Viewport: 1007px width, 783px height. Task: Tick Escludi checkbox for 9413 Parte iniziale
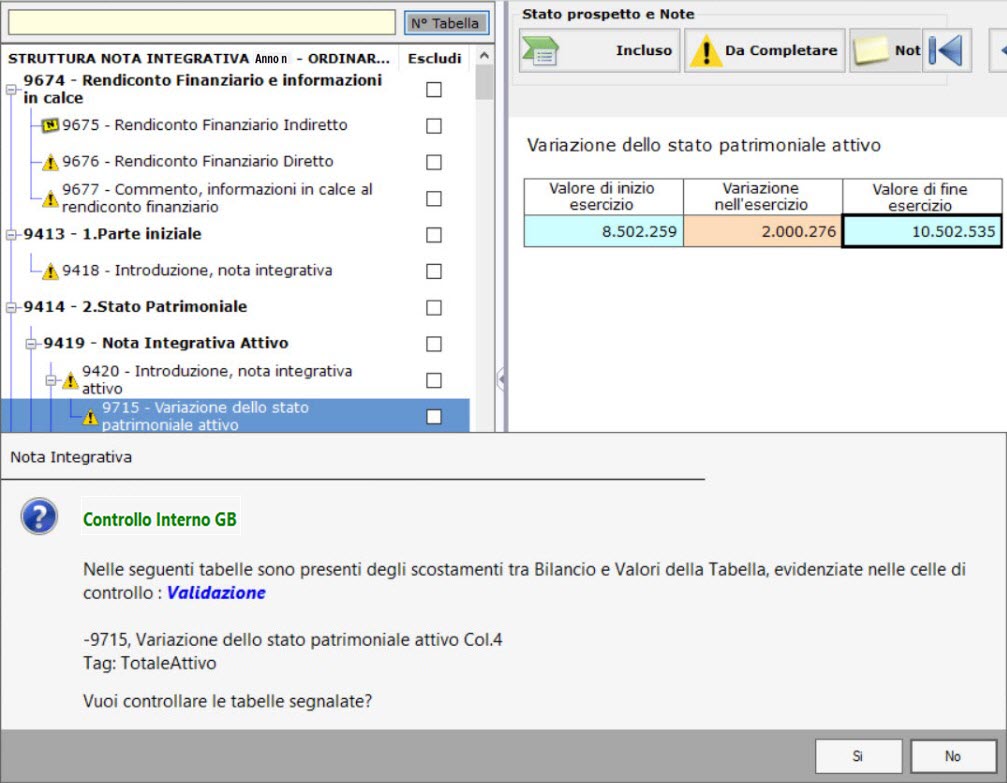[x=434, y=235]
